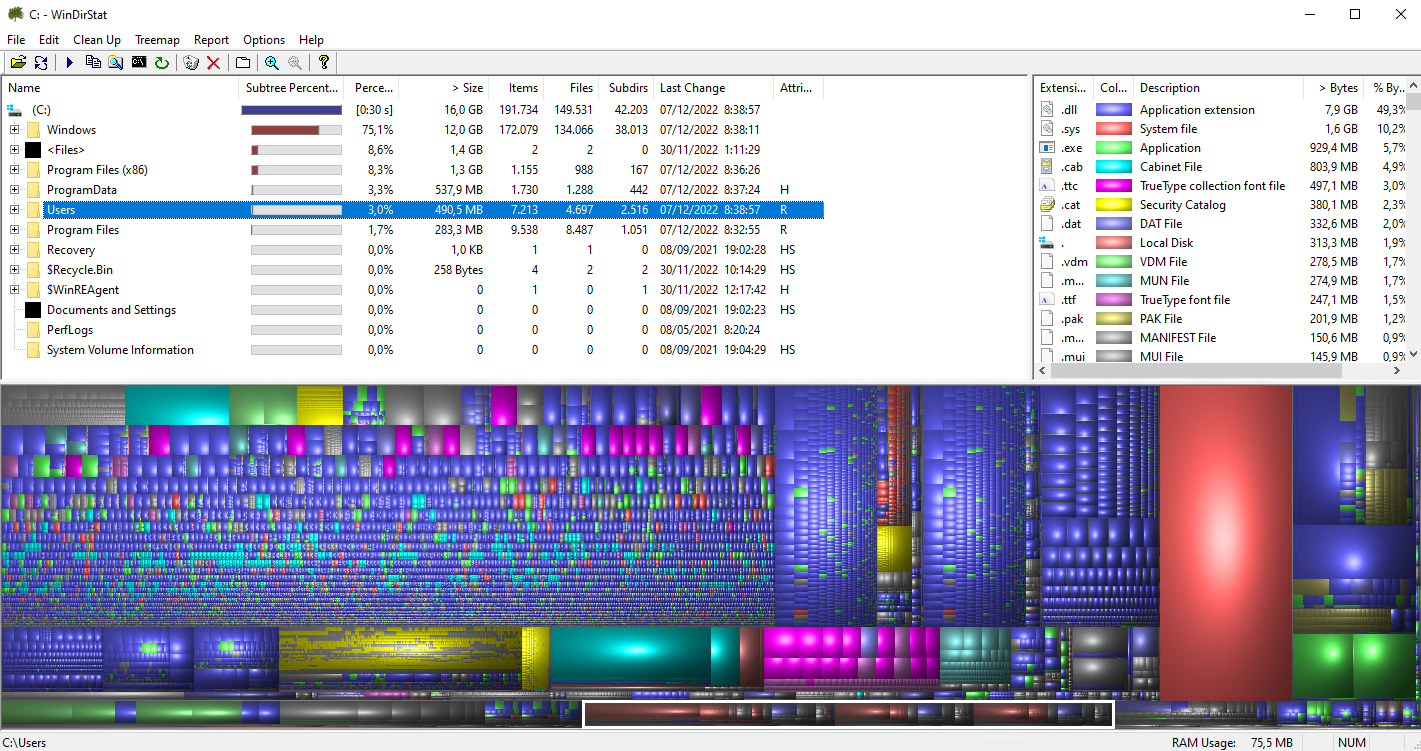
Task: Click the .ttc font file icon
Action: pos(1047,186)
